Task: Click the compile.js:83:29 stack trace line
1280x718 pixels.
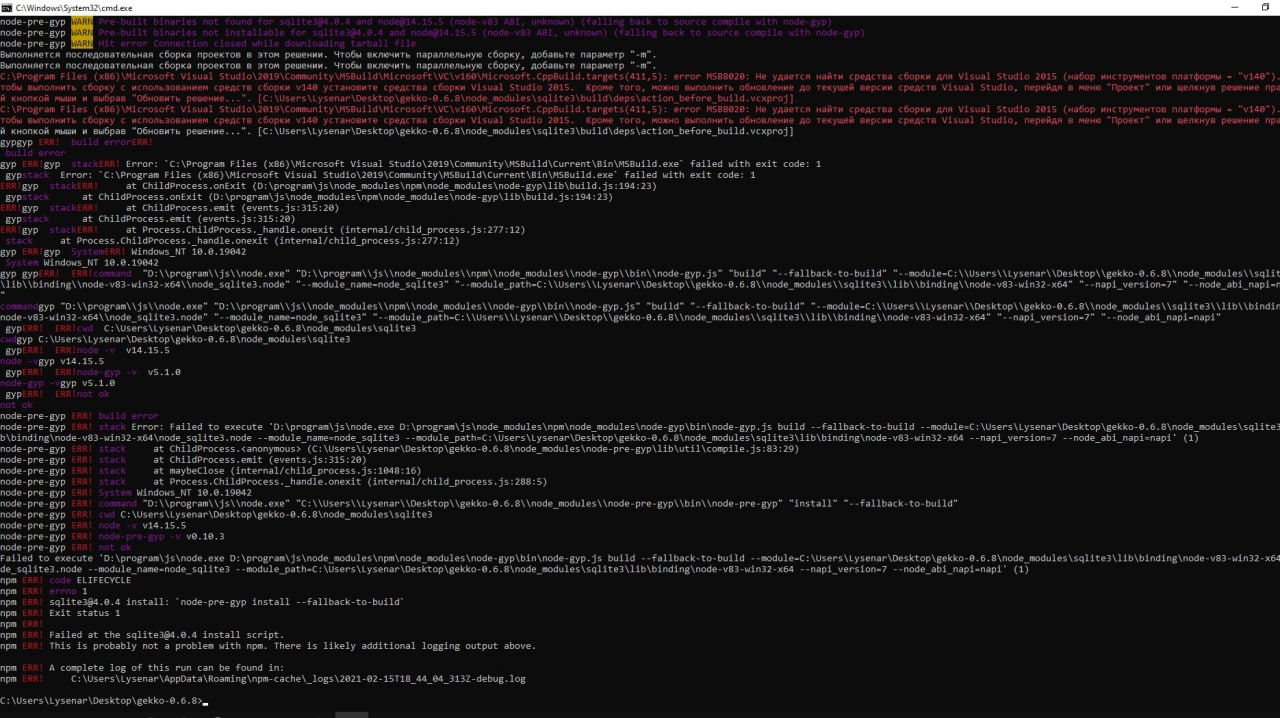Action: 400,449
